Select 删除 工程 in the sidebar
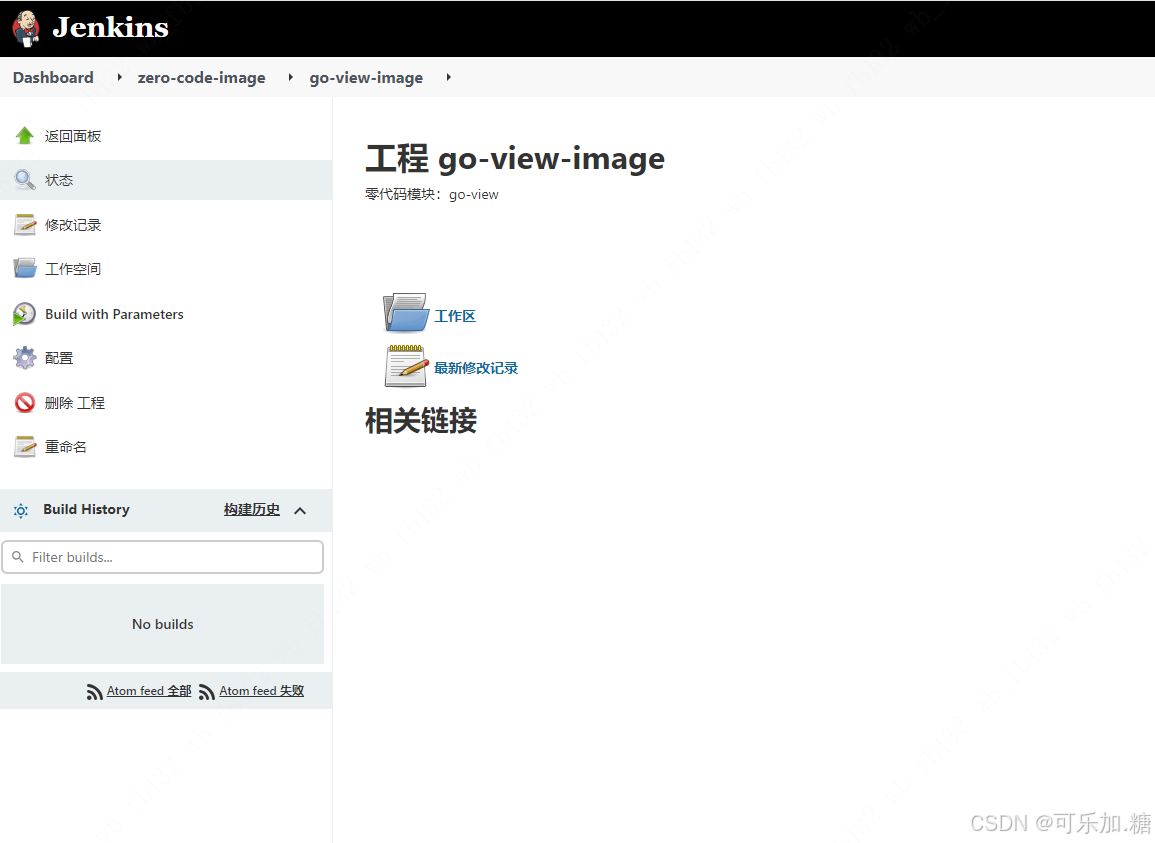1155x843 pixels. pos(74,403)
